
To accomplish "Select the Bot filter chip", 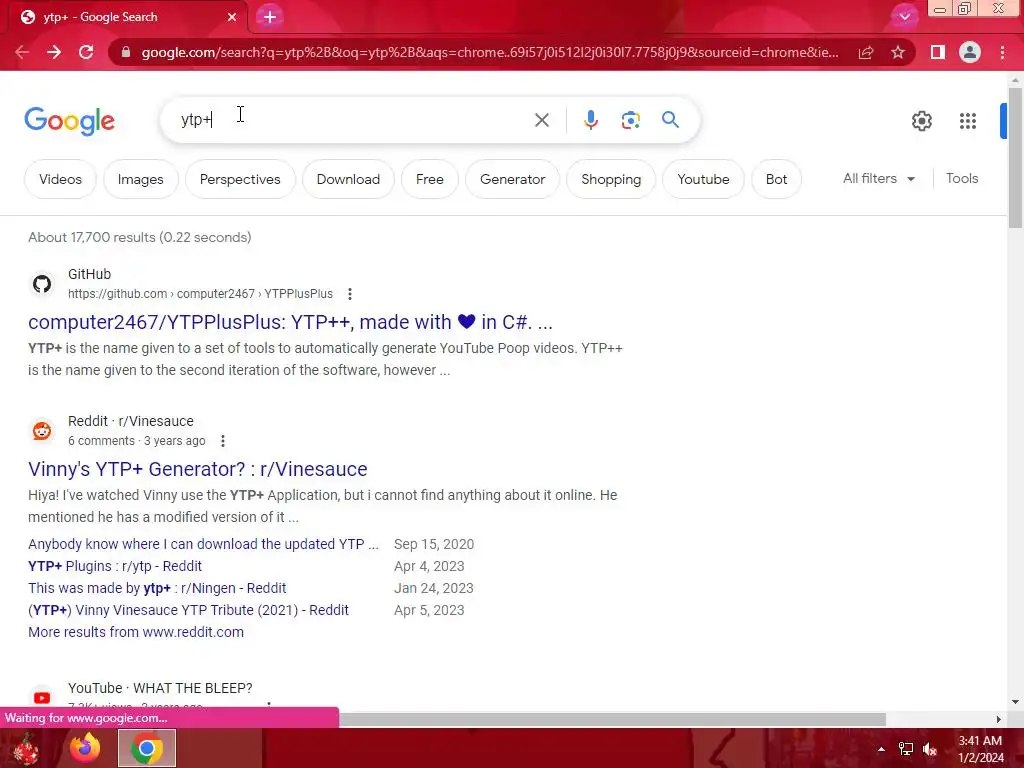I will coord(776,179).
